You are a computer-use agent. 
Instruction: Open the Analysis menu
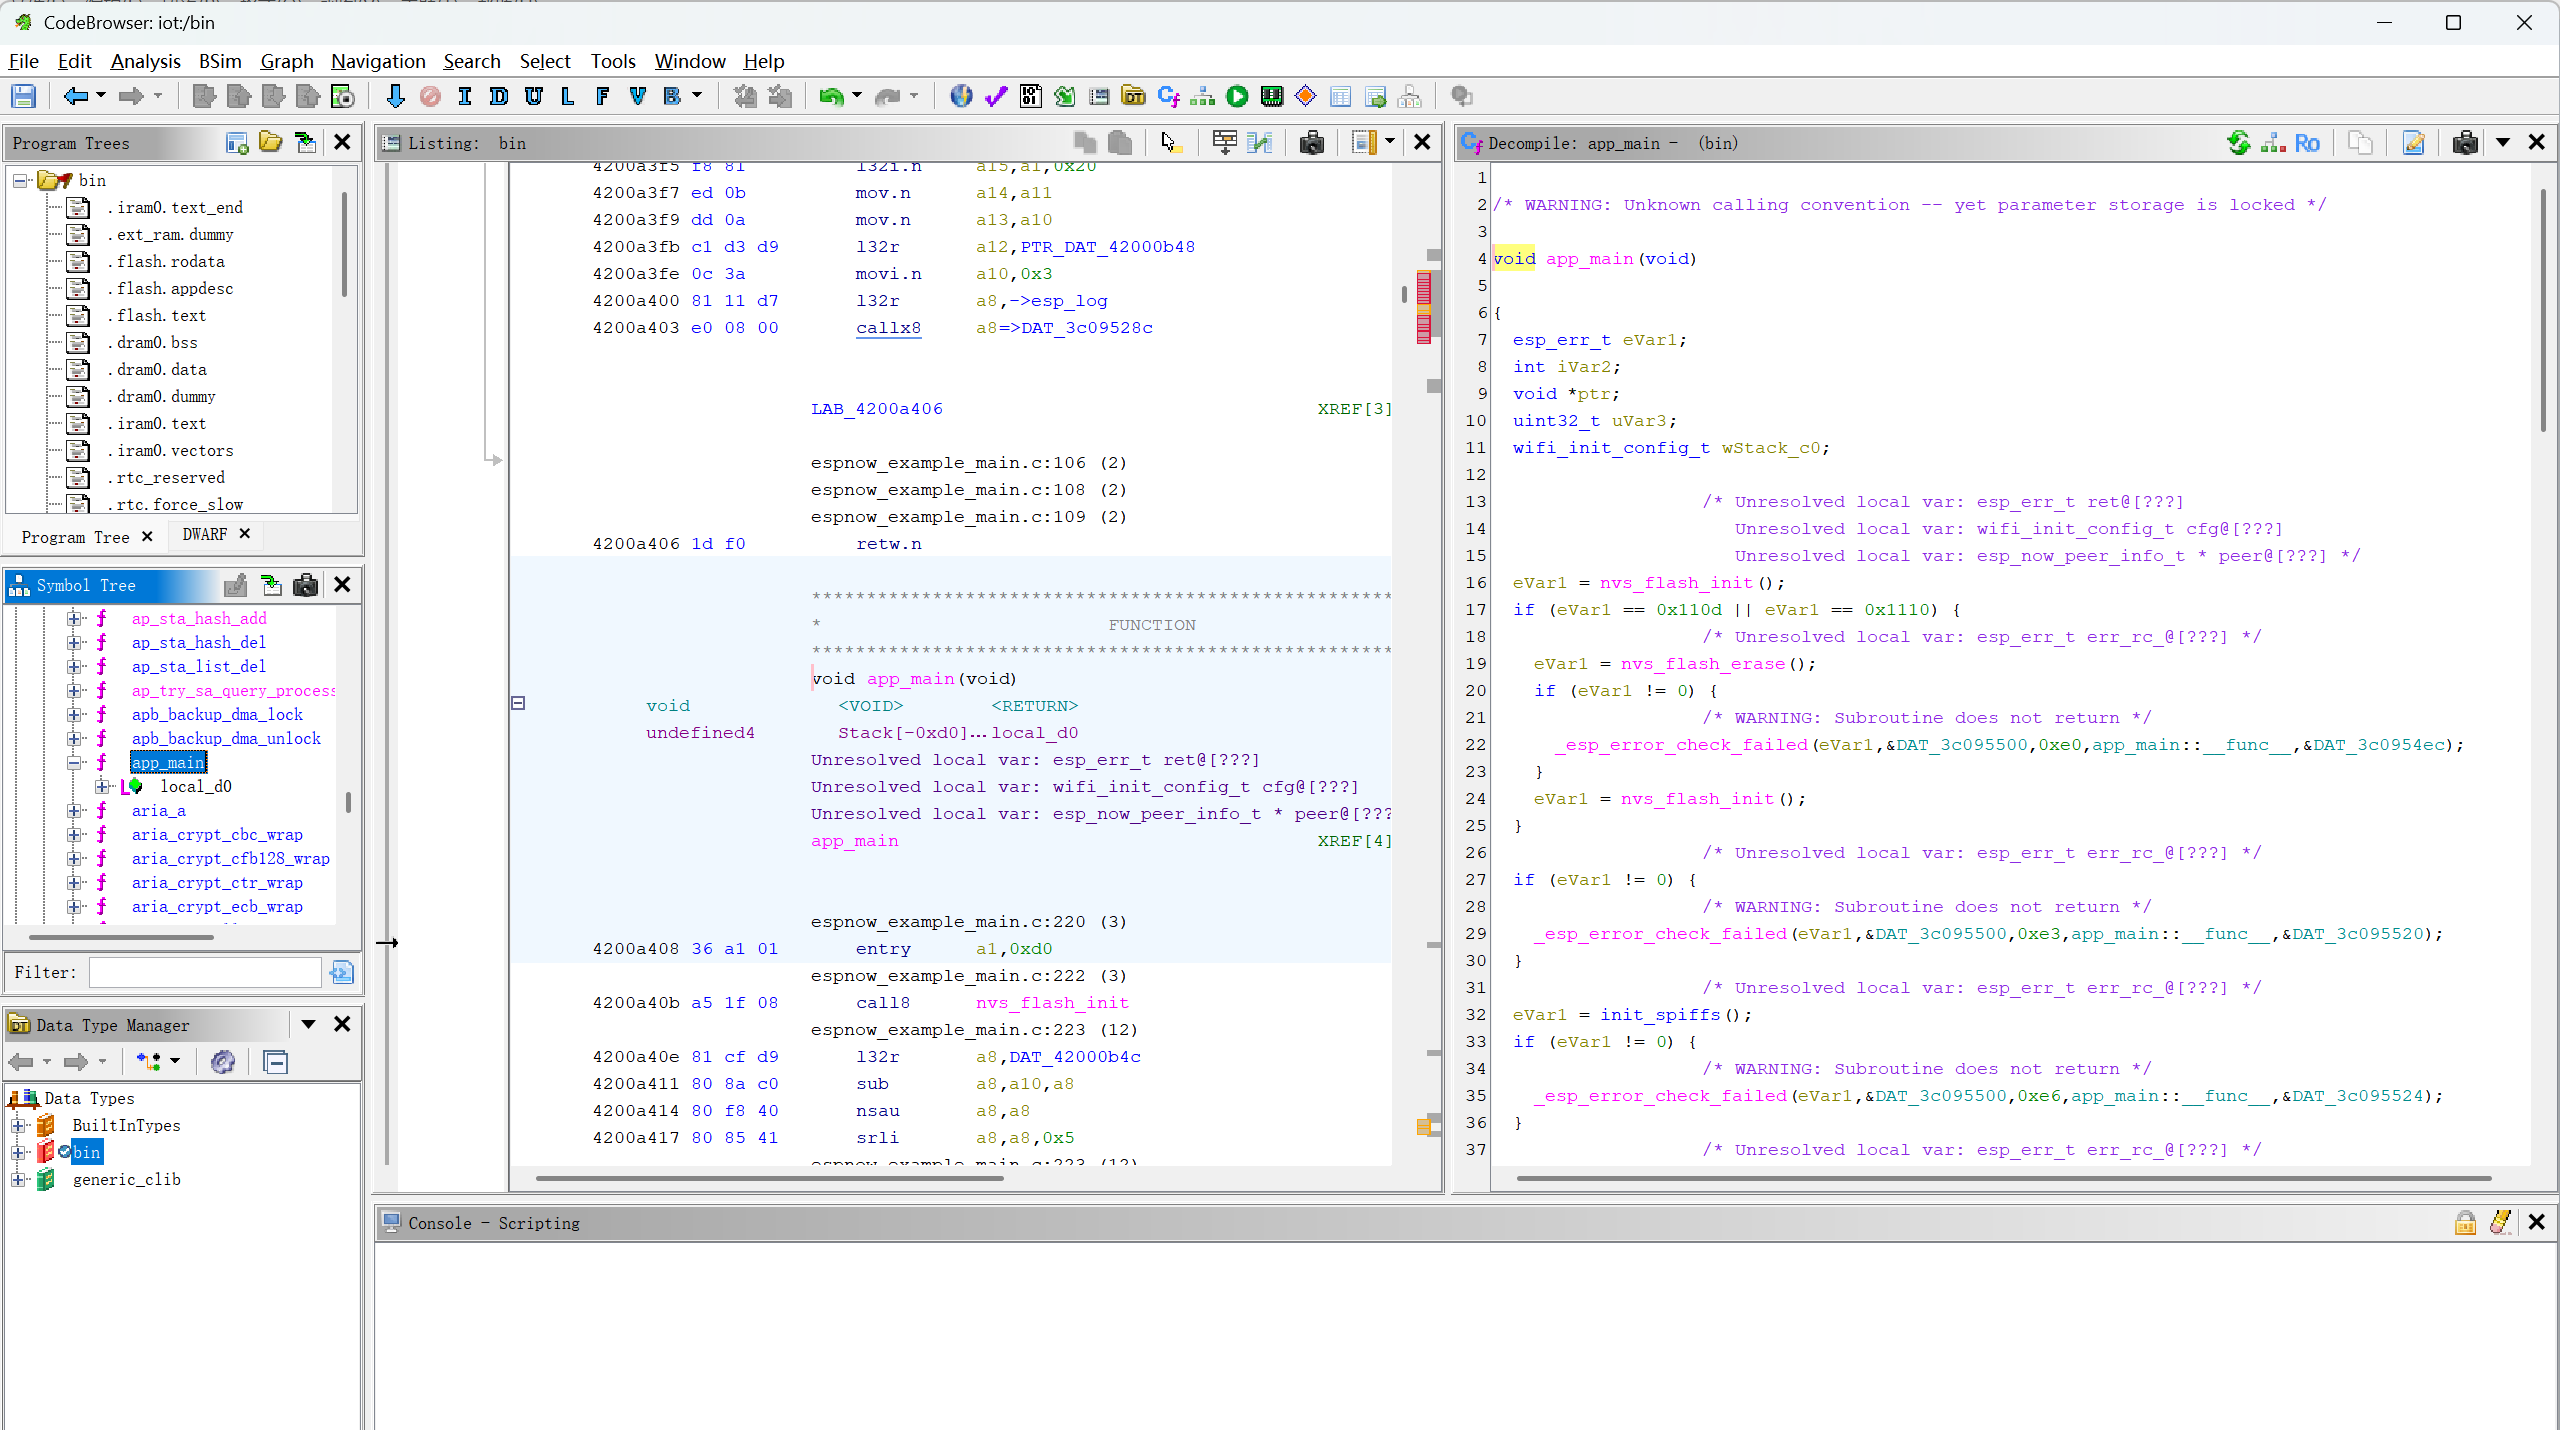145,61
